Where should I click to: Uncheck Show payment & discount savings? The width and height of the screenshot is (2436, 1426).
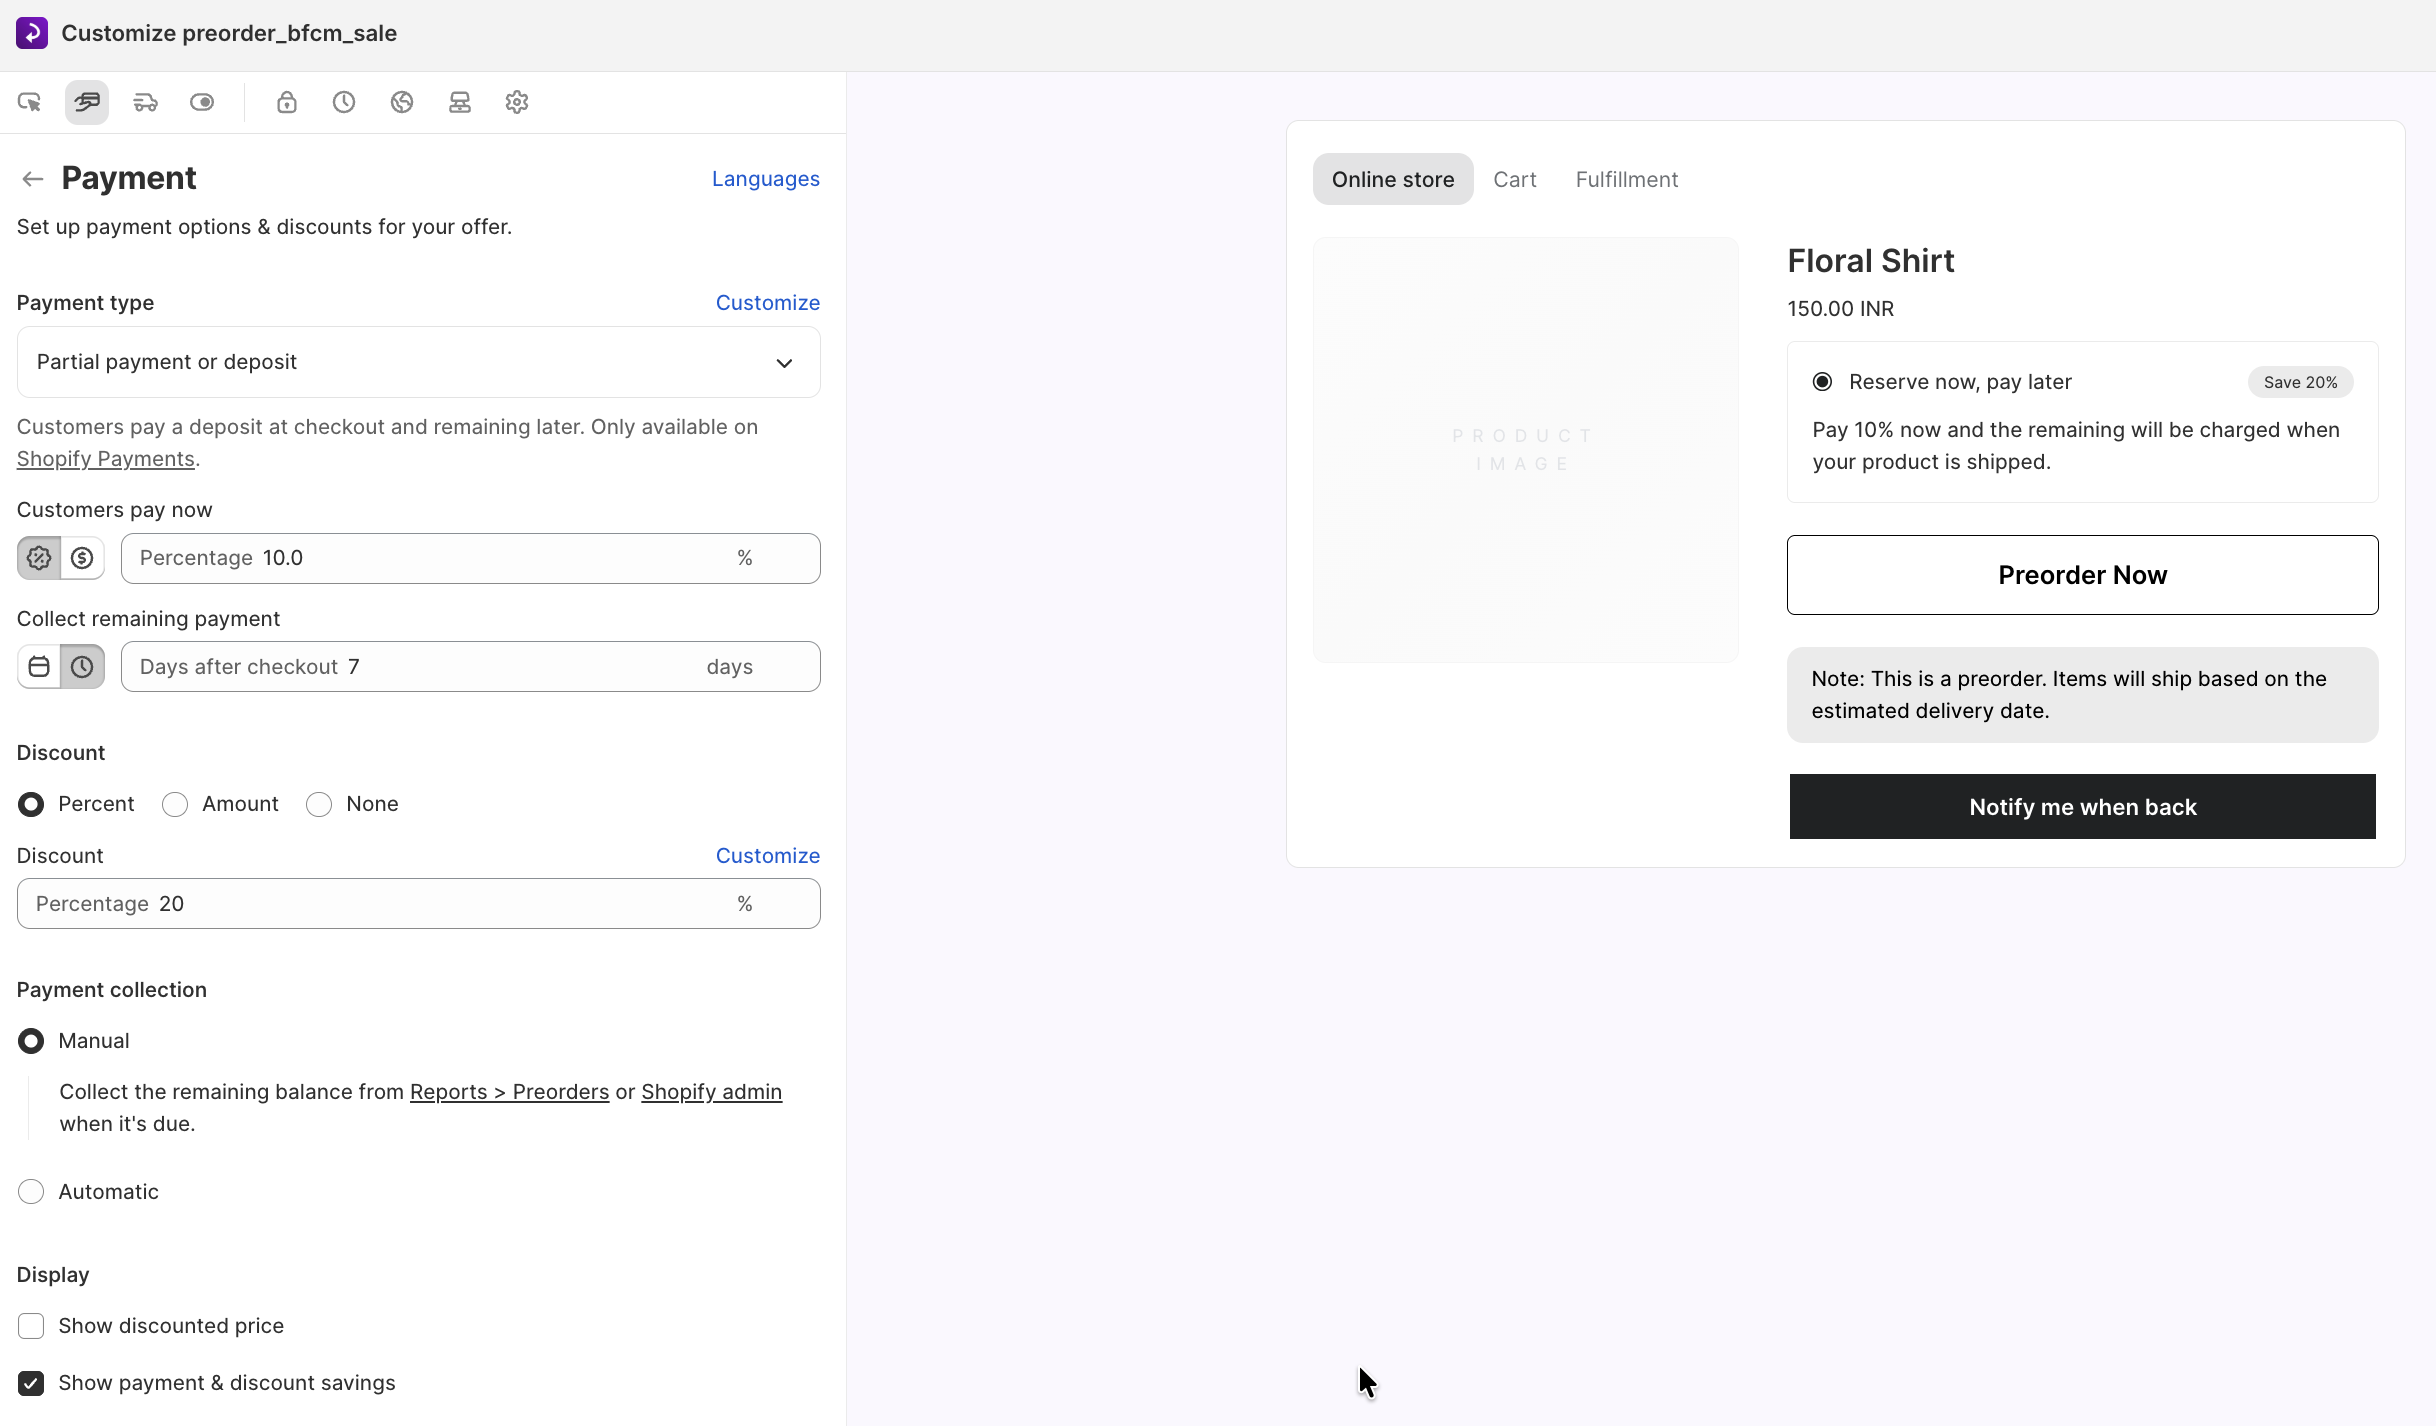pyautogui.click(x=31, y=1383)
